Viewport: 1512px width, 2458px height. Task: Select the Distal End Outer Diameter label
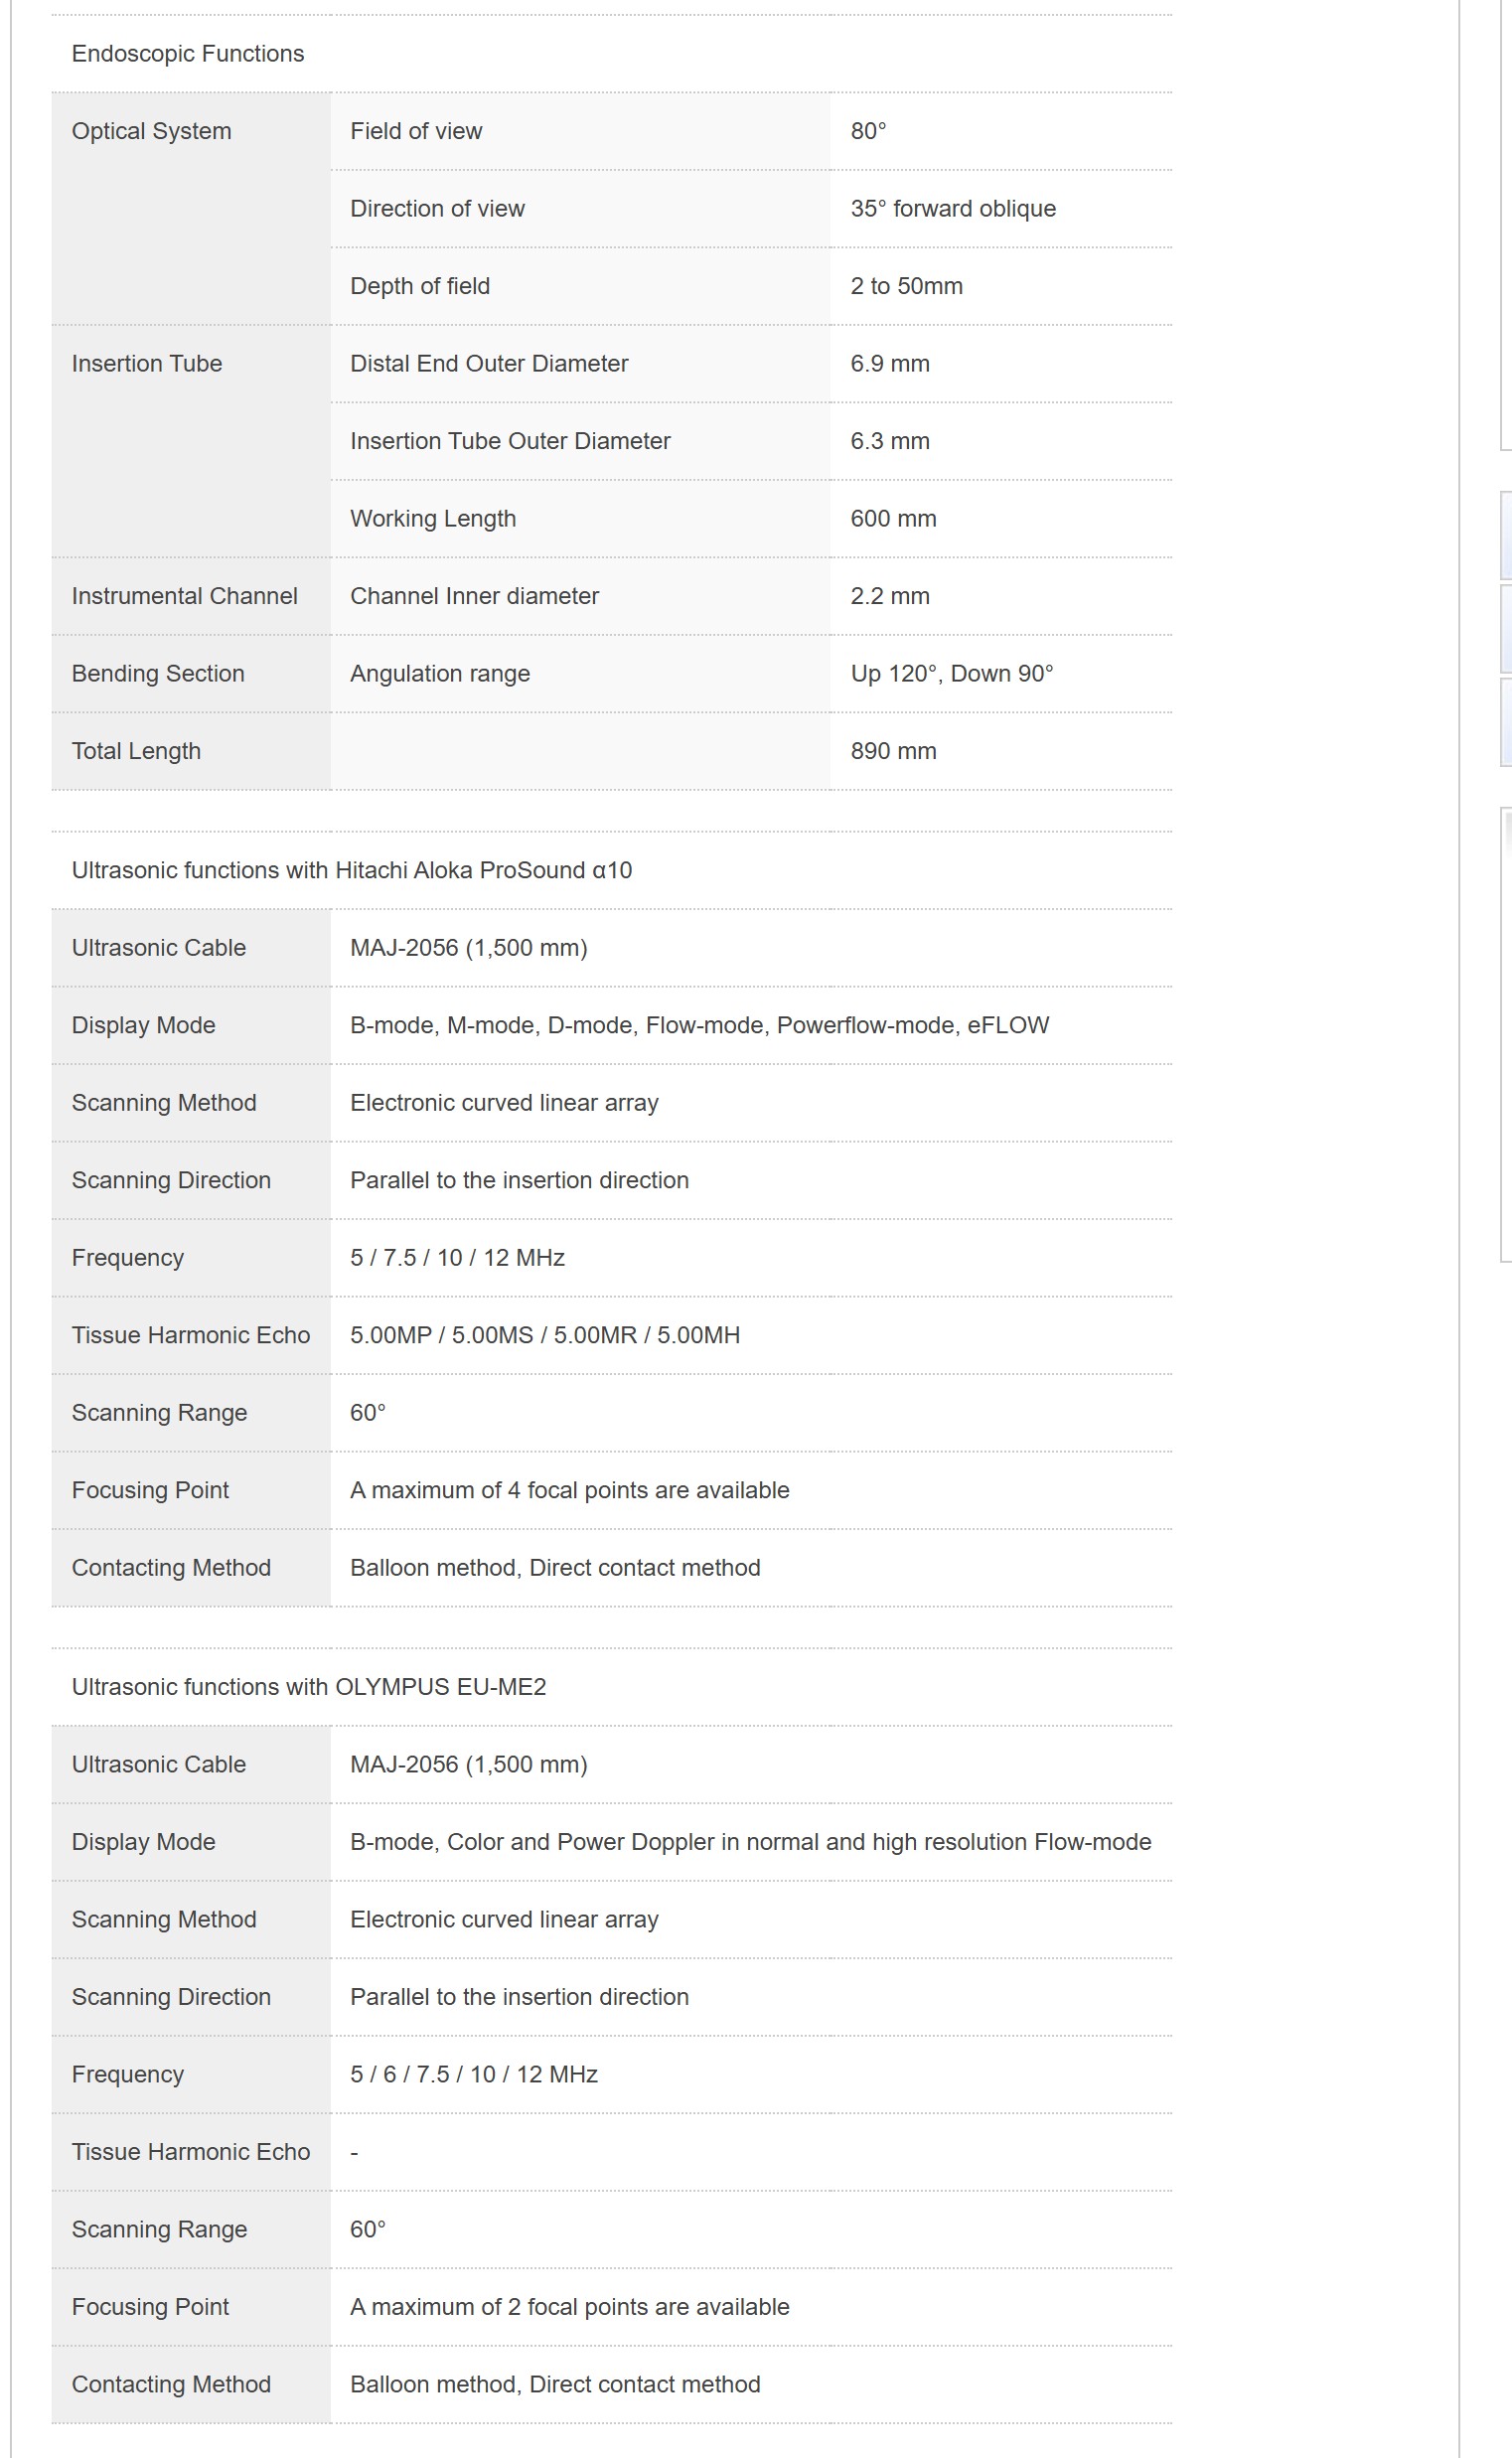[x=488, y=364]
